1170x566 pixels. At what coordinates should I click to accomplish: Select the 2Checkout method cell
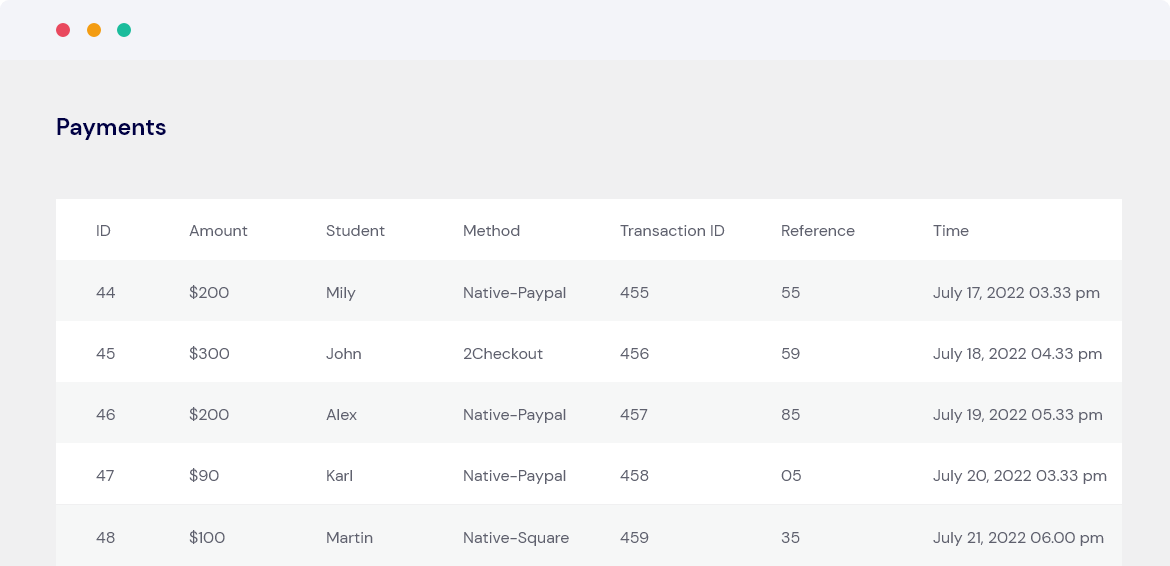(x=502, y=354)
